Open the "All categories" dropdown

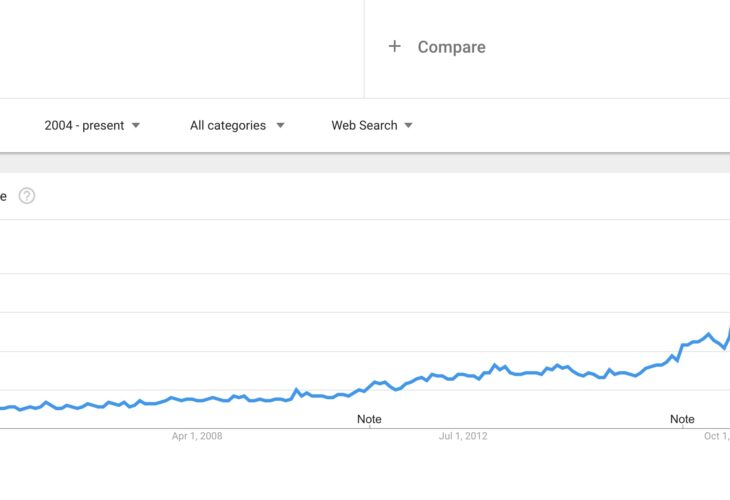point(237,125)
